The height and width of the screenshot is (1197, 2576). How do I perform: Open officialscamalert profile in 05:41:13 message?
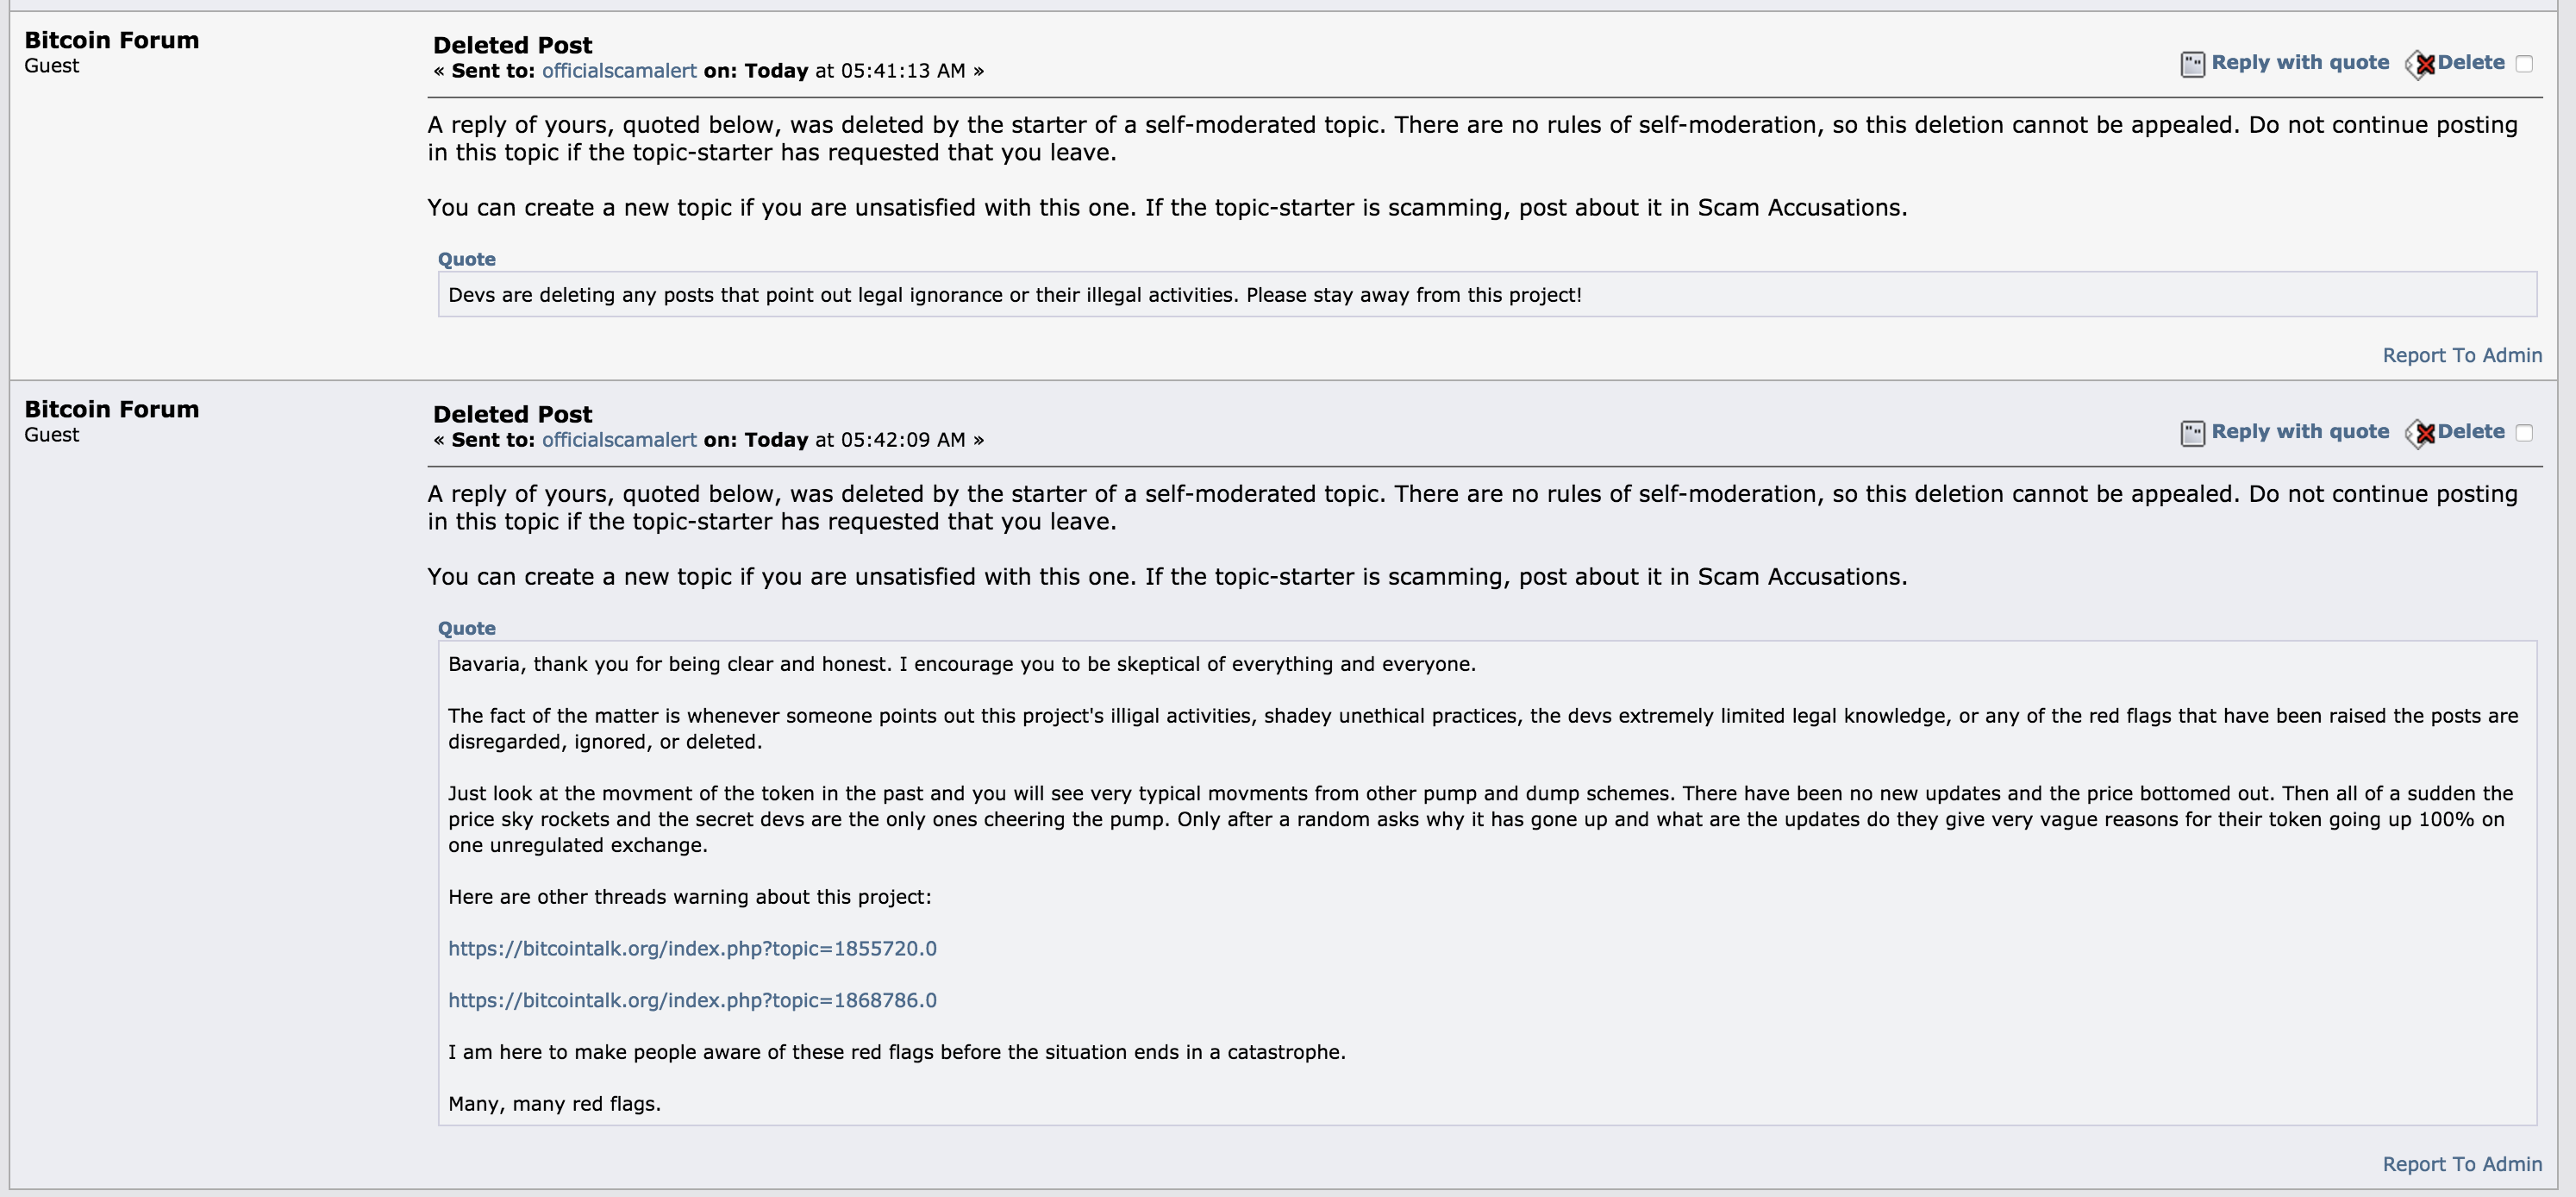tap(619, 71)
